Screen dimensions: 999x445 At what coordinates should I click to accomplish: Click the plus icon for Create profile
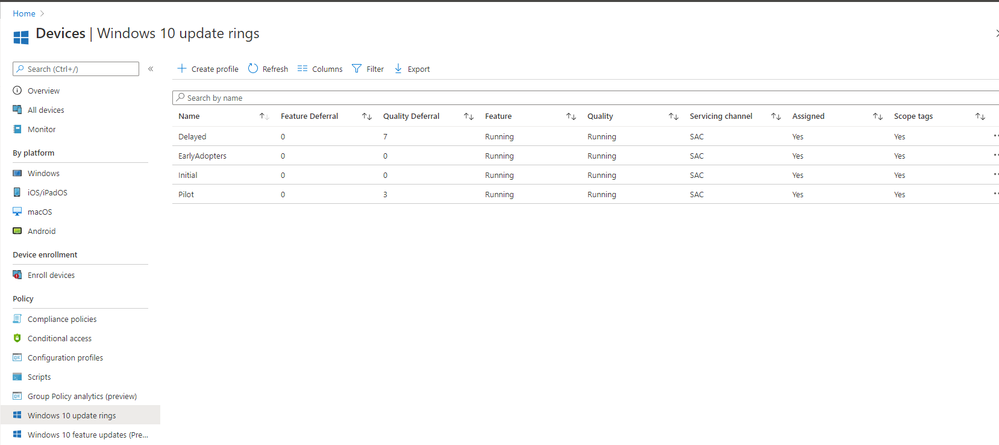182,68
